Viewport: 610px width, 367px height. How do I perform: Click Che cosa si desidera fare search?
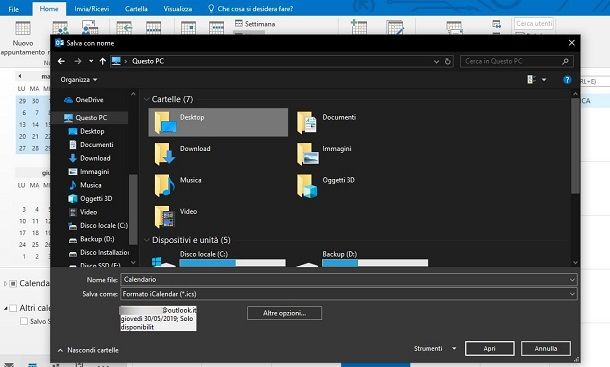(x=251, y=9)
